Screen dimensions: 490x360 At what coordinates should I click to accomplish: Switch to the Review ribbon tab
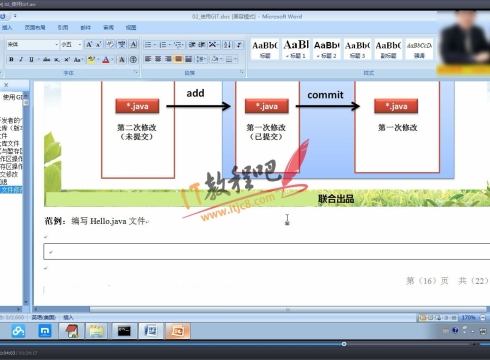click(108, 28)
